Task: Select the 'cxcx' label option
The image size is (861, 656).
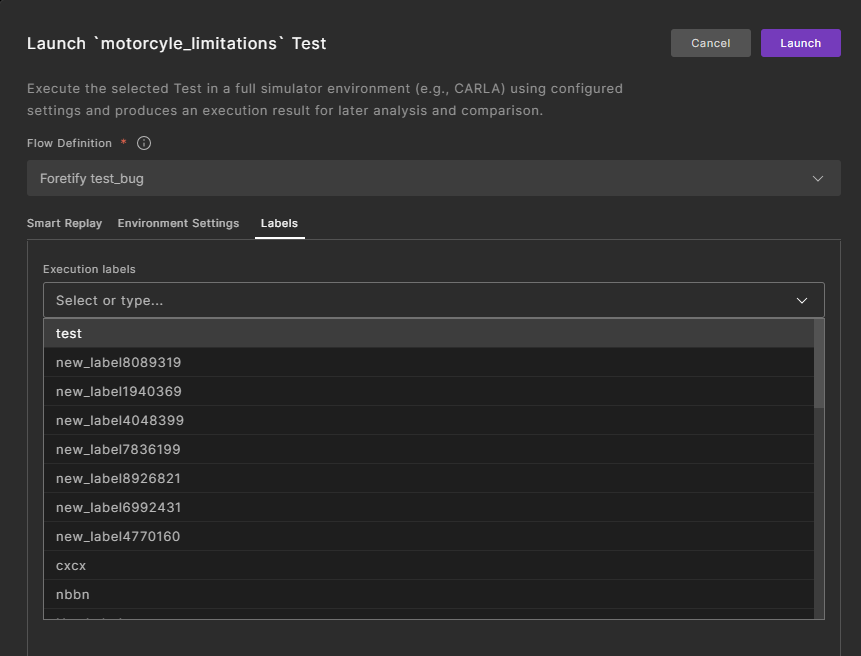Action: pos(428,565)
